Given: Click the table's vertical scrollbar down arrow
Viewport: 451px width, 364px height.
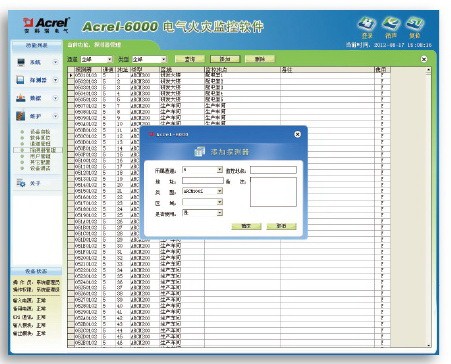Looking at the screenshot, I should [428, 345].
